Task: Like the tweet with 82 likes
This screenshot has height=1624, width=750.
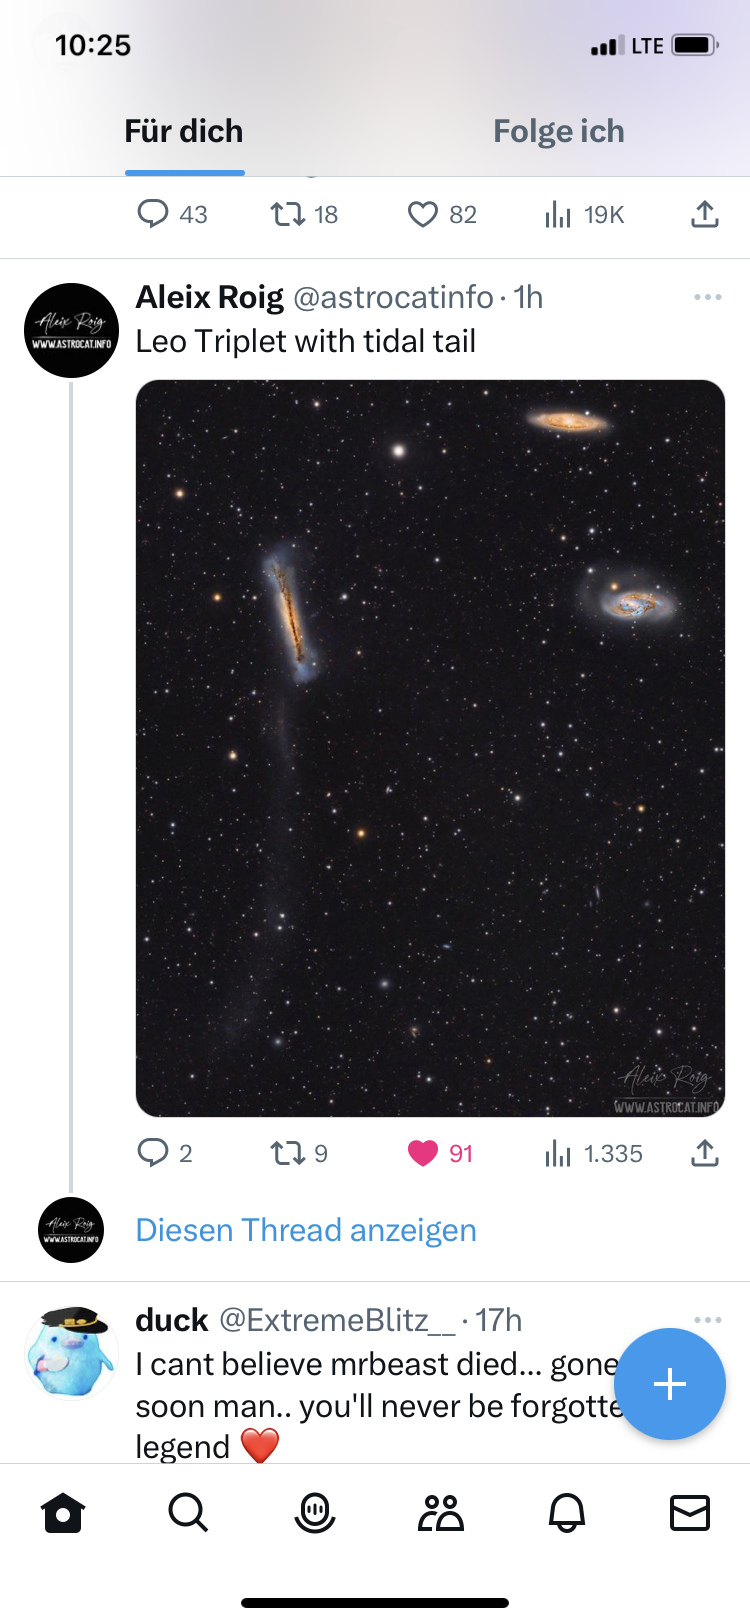Action: pos(424,214)
